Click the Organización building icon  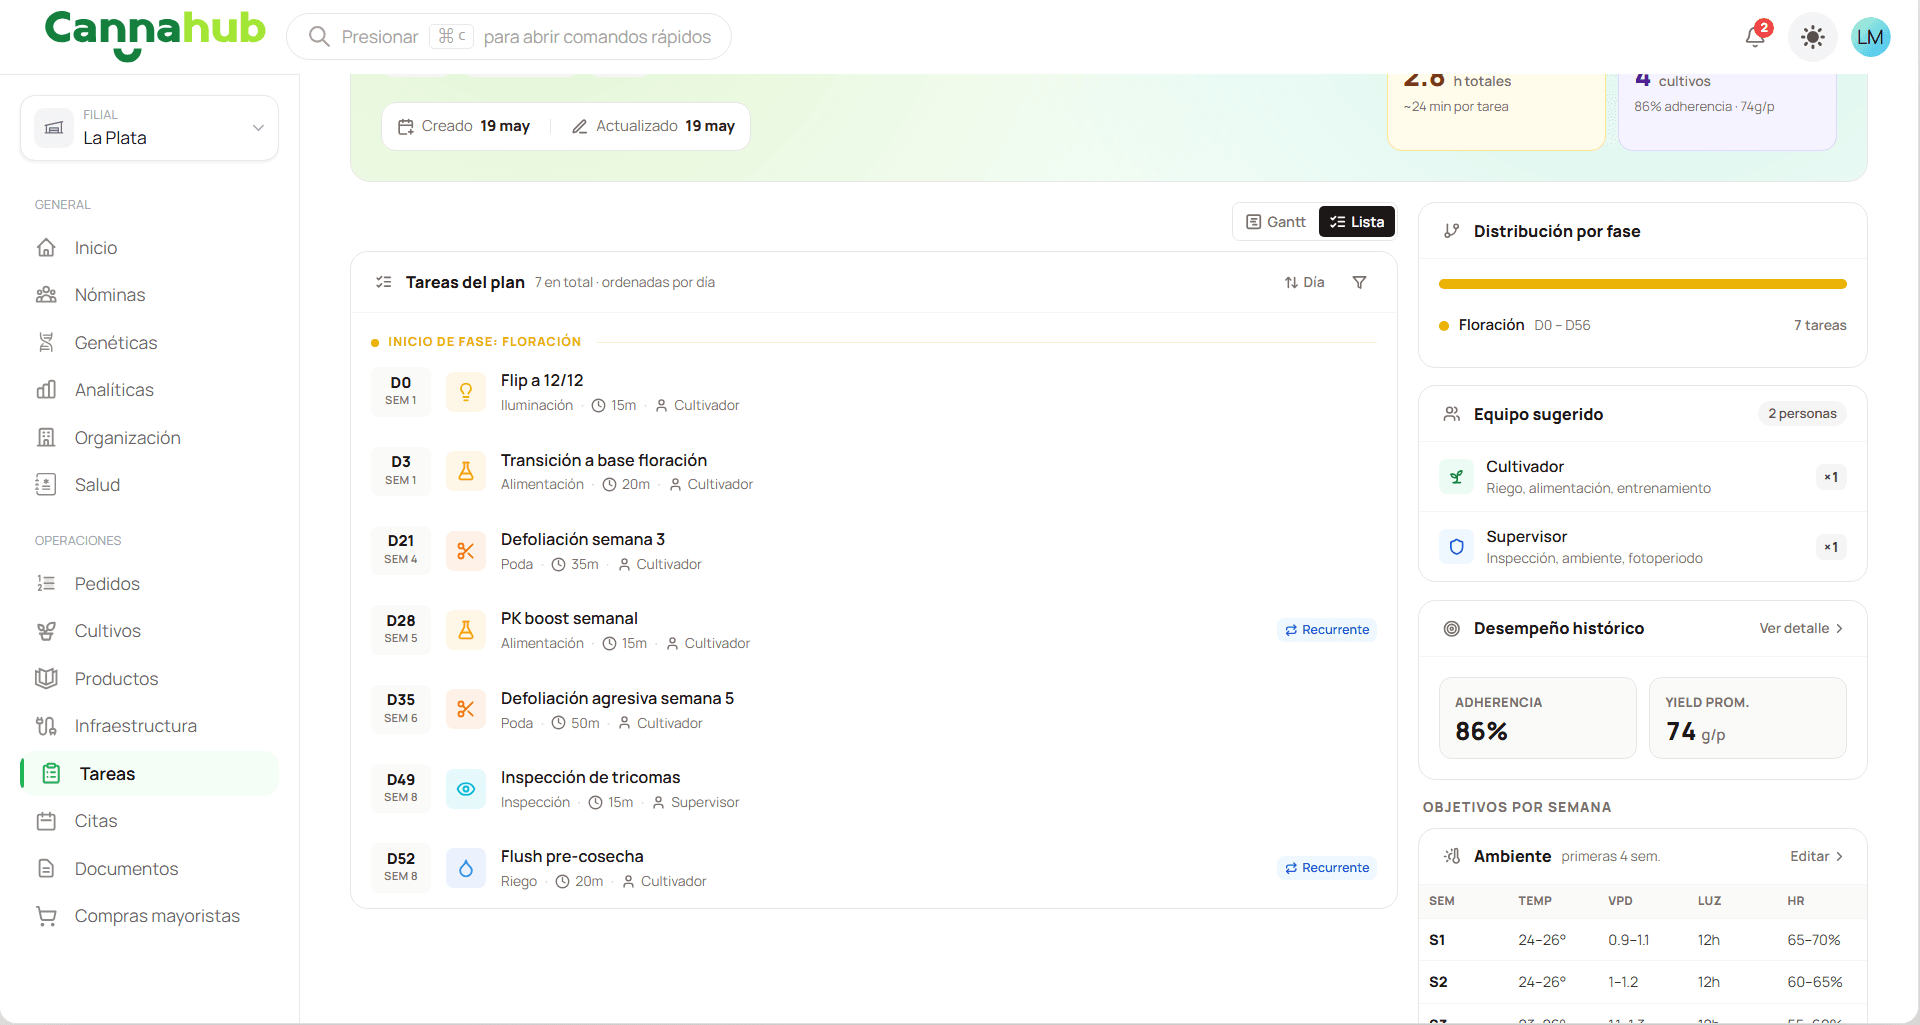coord(46,438)
